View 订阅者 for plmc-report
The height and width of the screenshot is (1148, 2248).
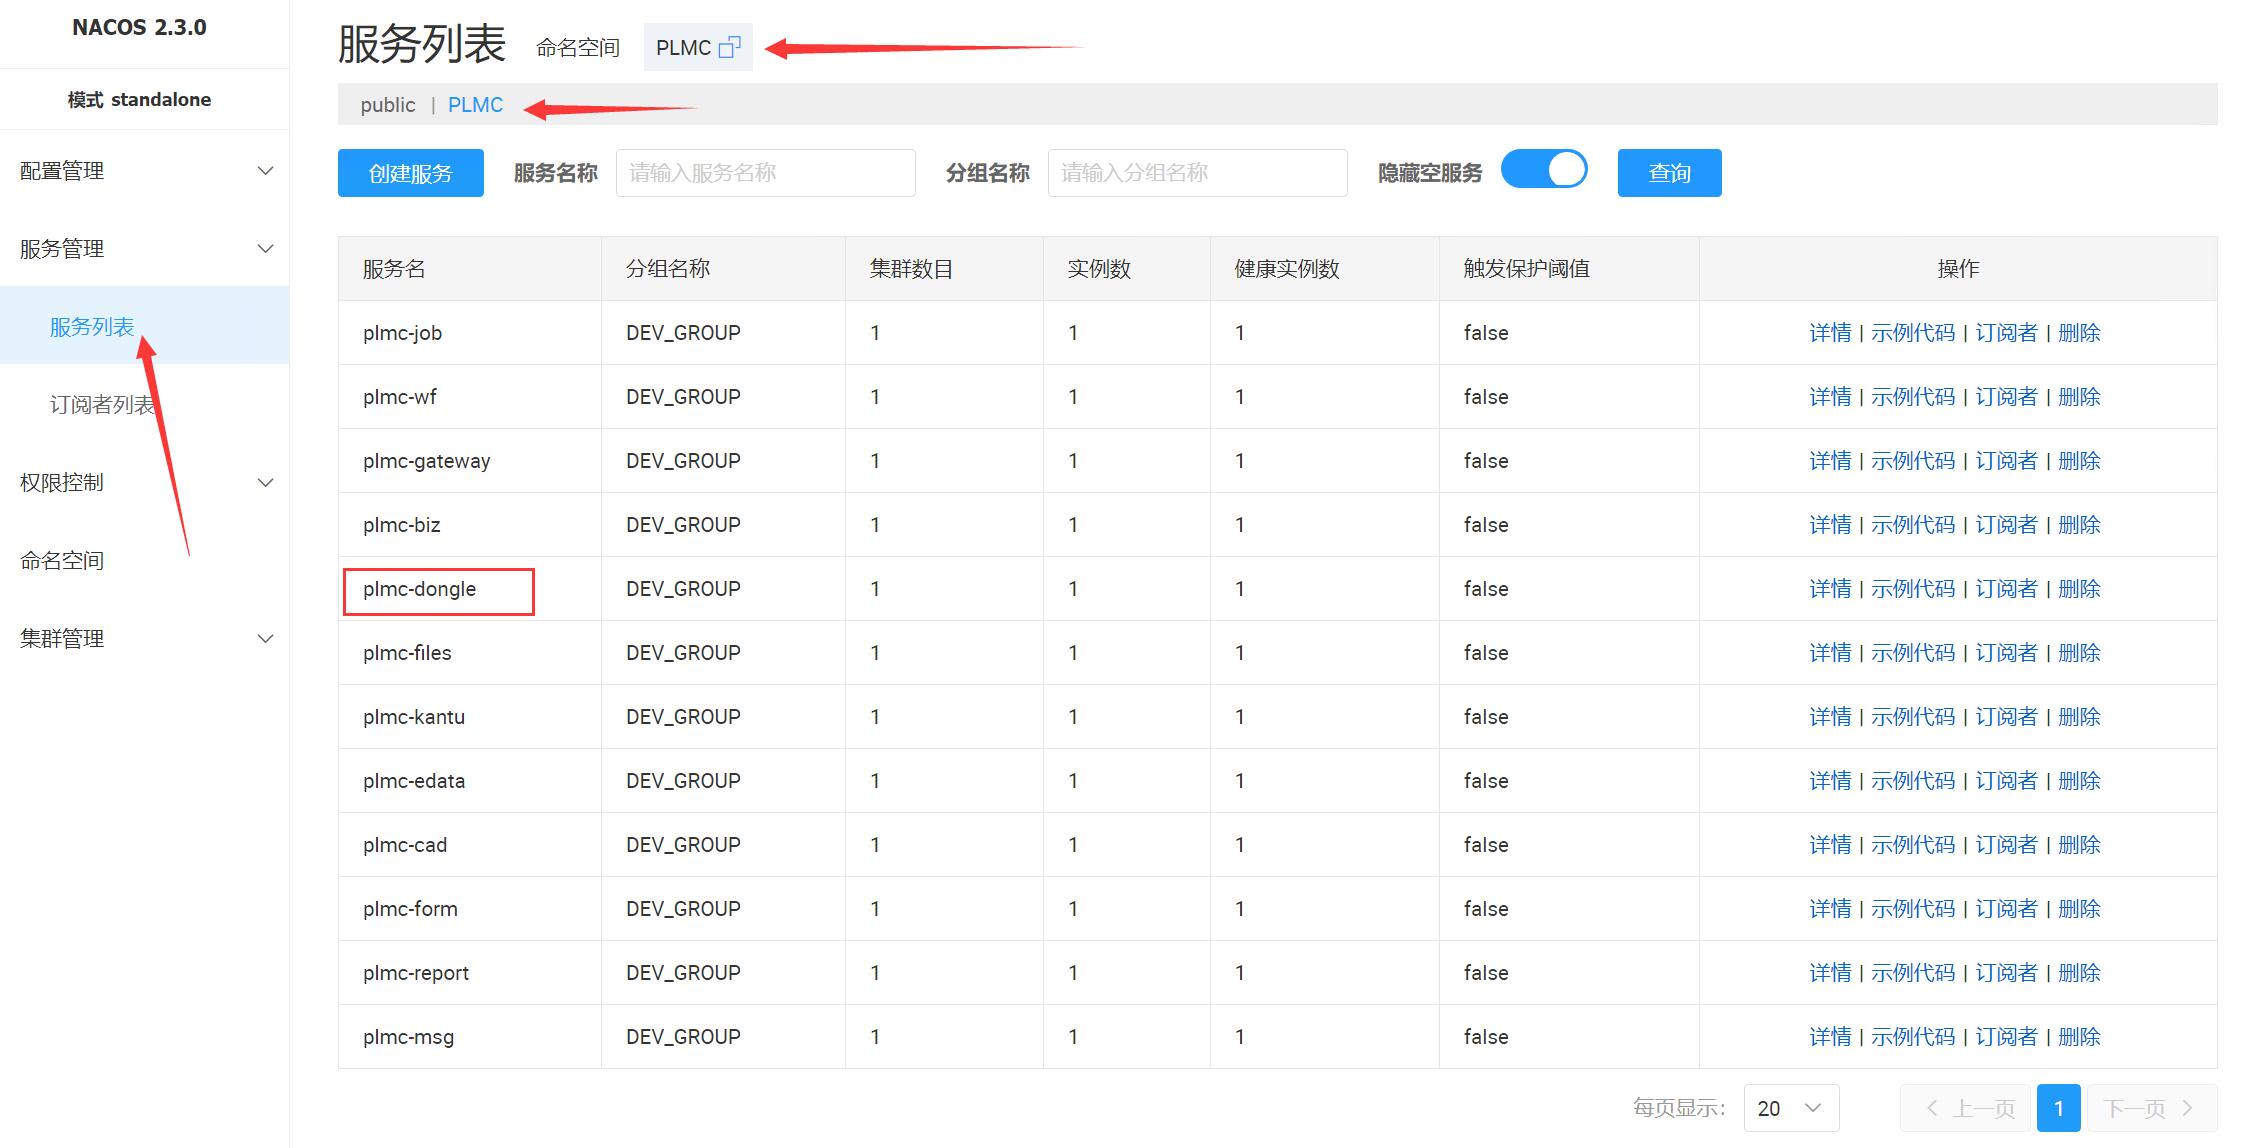2006,973
